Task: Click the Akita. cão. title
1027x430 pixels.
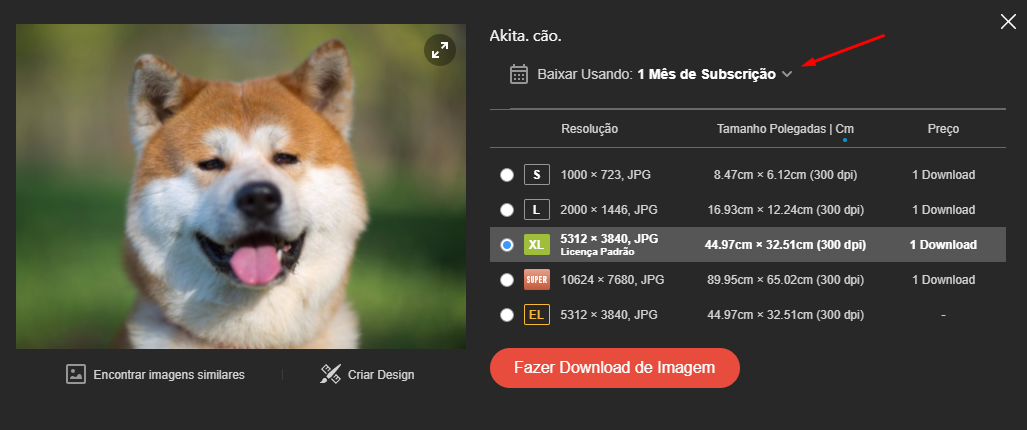Action: point(525,36)
